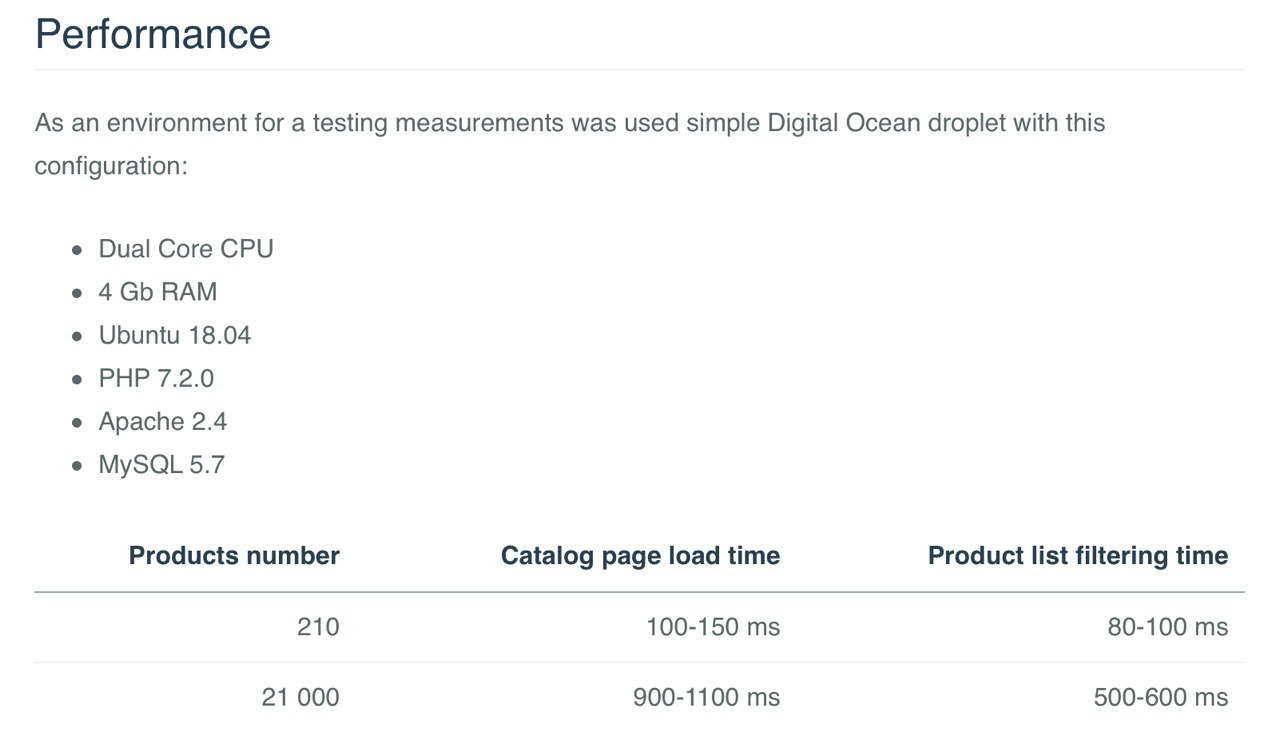Click the 500-600 ms filtering time cell

coord(1160,697)
